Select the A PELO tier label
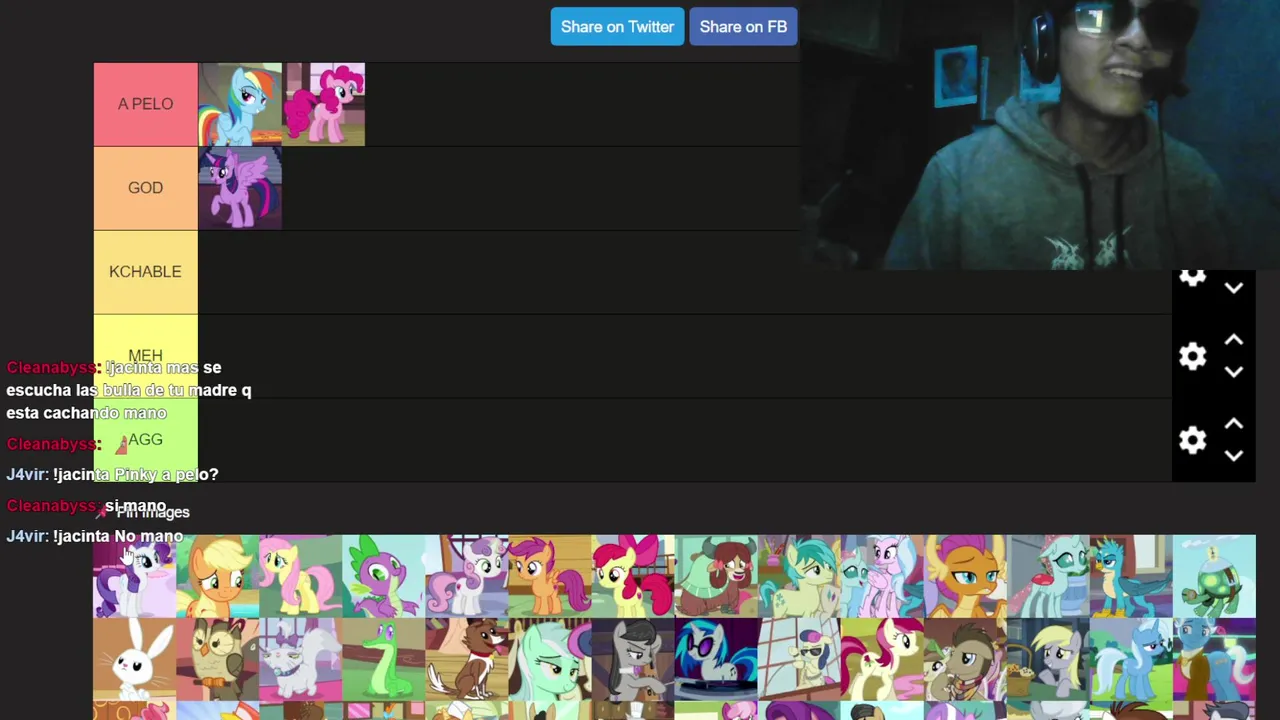1280x720 pixels. 145,104
